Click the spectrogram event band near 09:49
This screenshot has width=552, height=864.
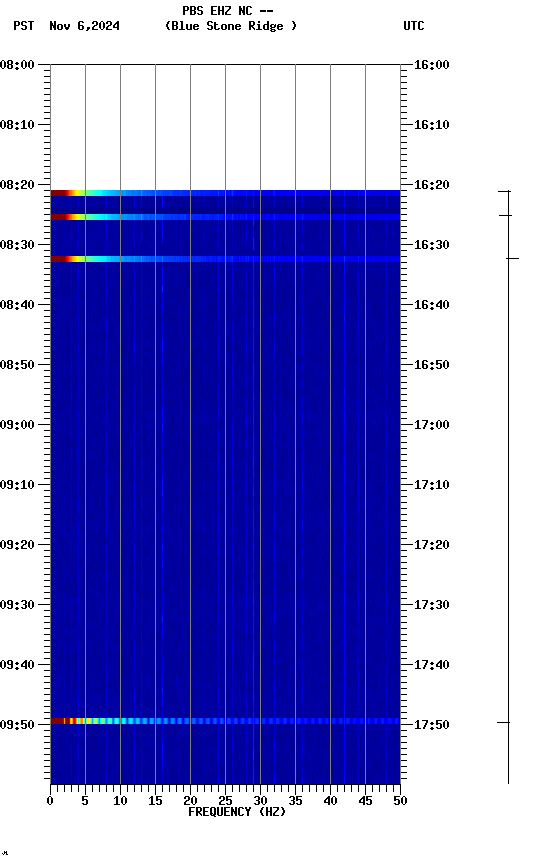pyautogui.click(x=225, y=721)
